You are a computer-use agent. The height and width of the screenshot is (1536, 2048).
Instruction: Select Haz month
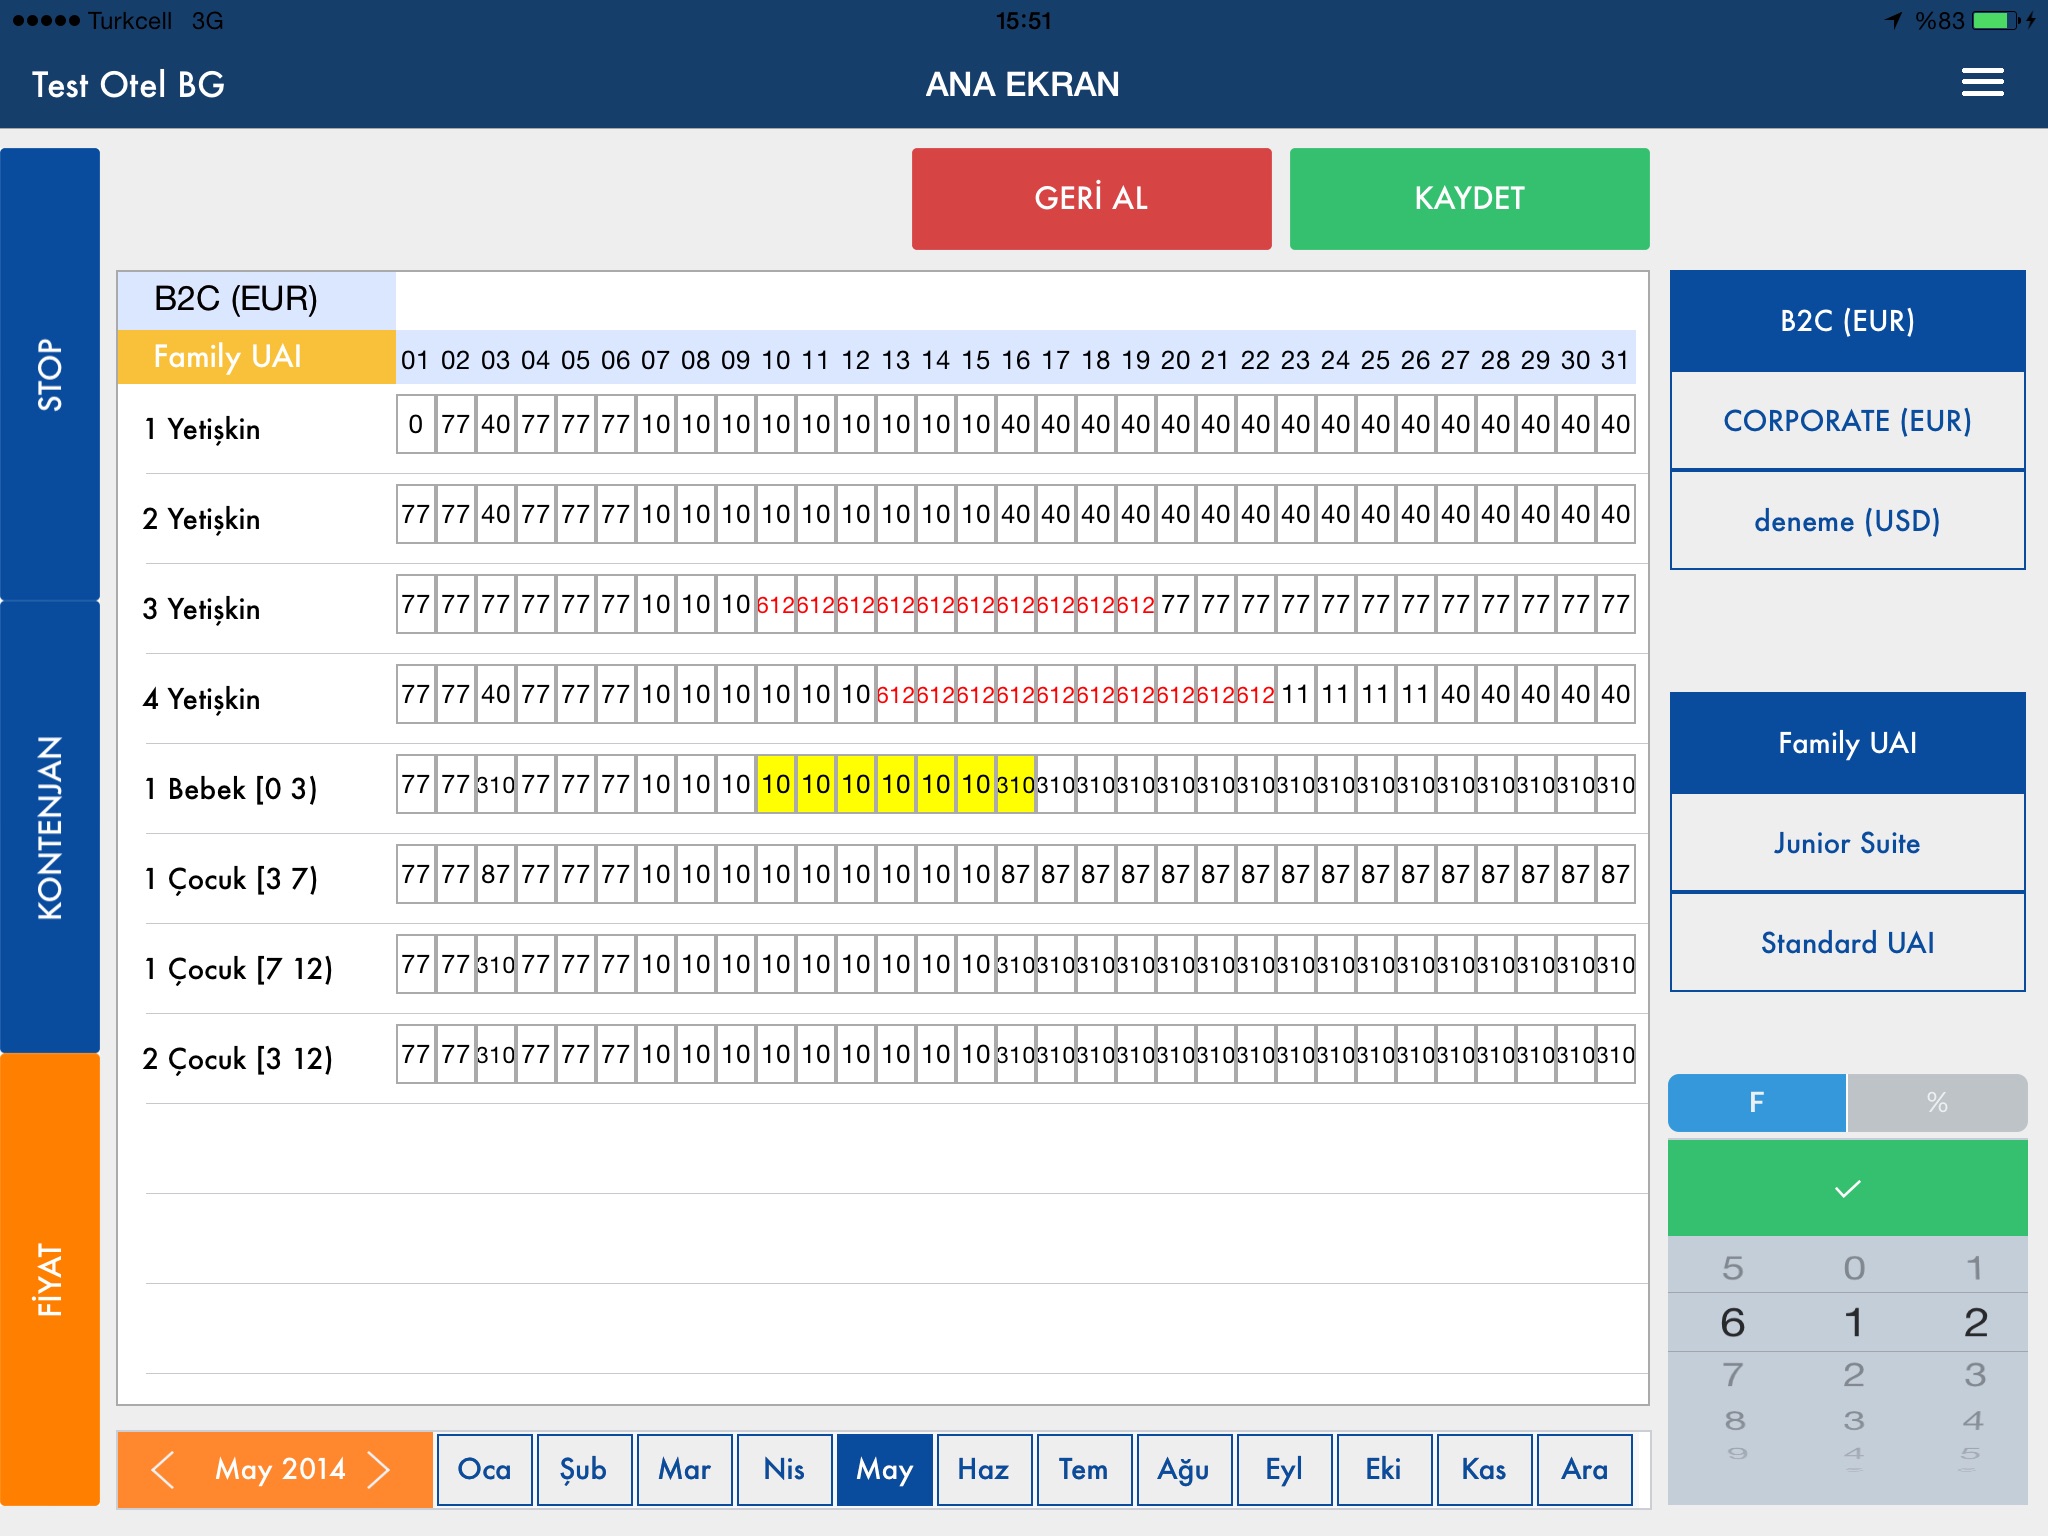984,1469
